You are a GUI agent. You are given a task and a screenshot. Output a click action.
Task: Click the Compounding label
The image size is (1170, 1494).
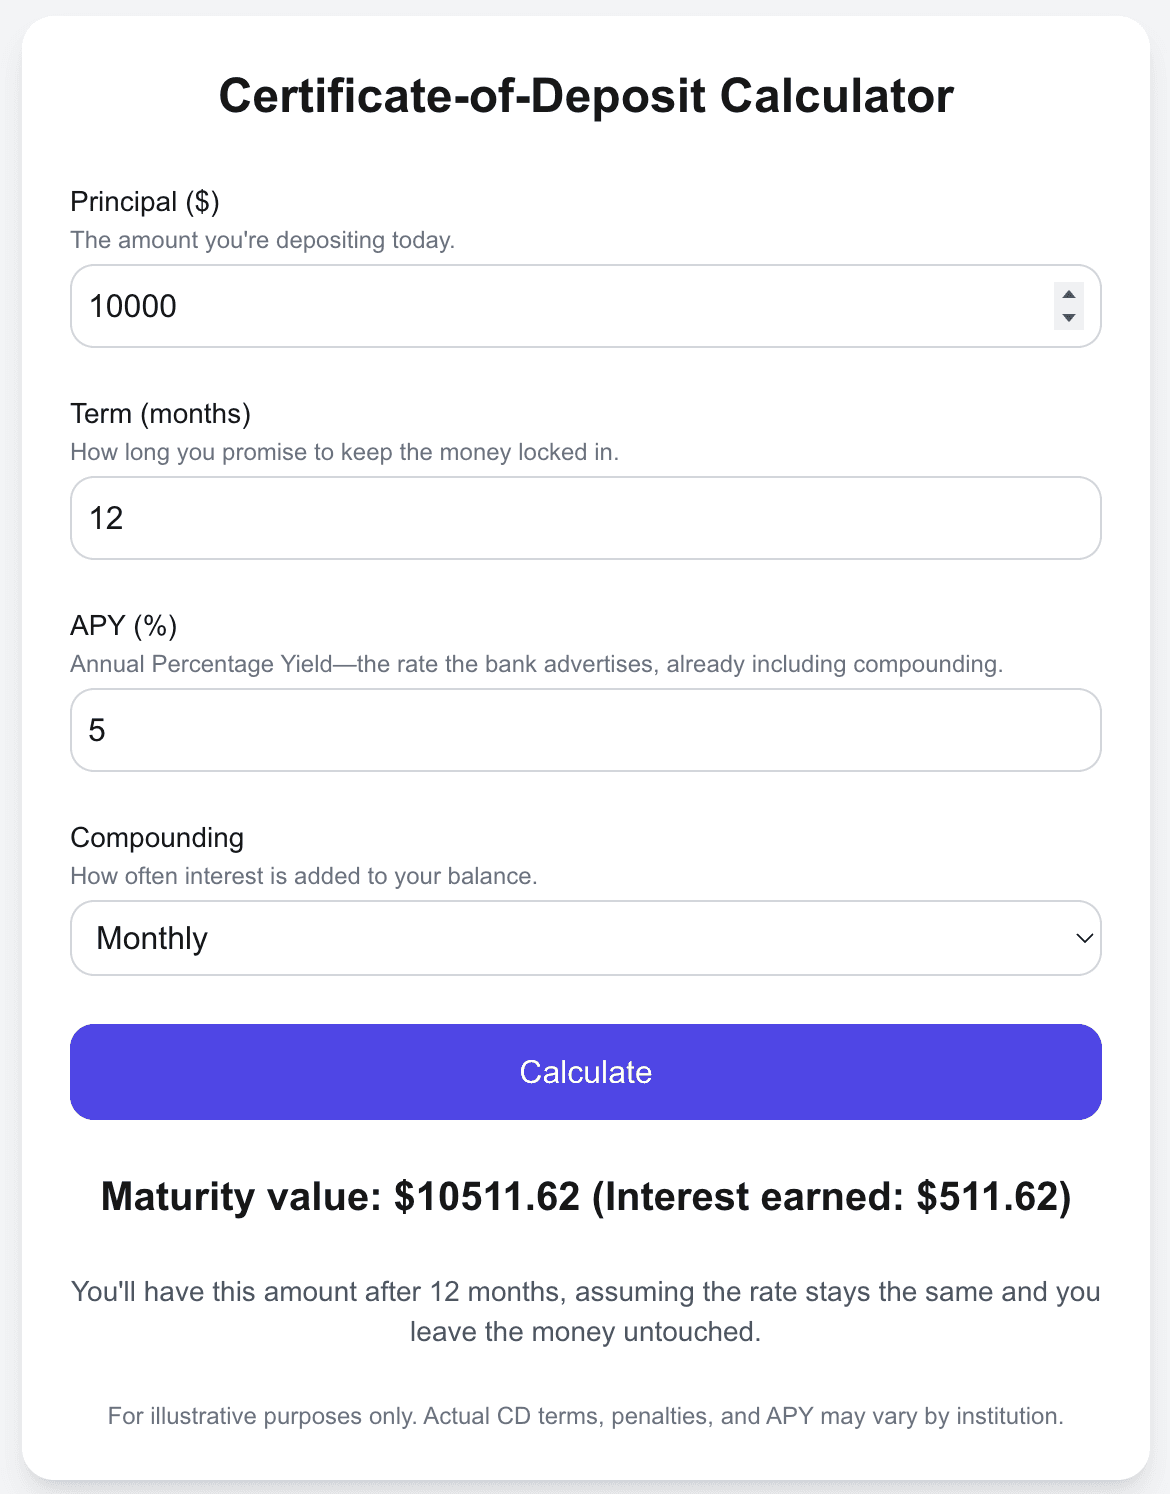pos(156,837)
